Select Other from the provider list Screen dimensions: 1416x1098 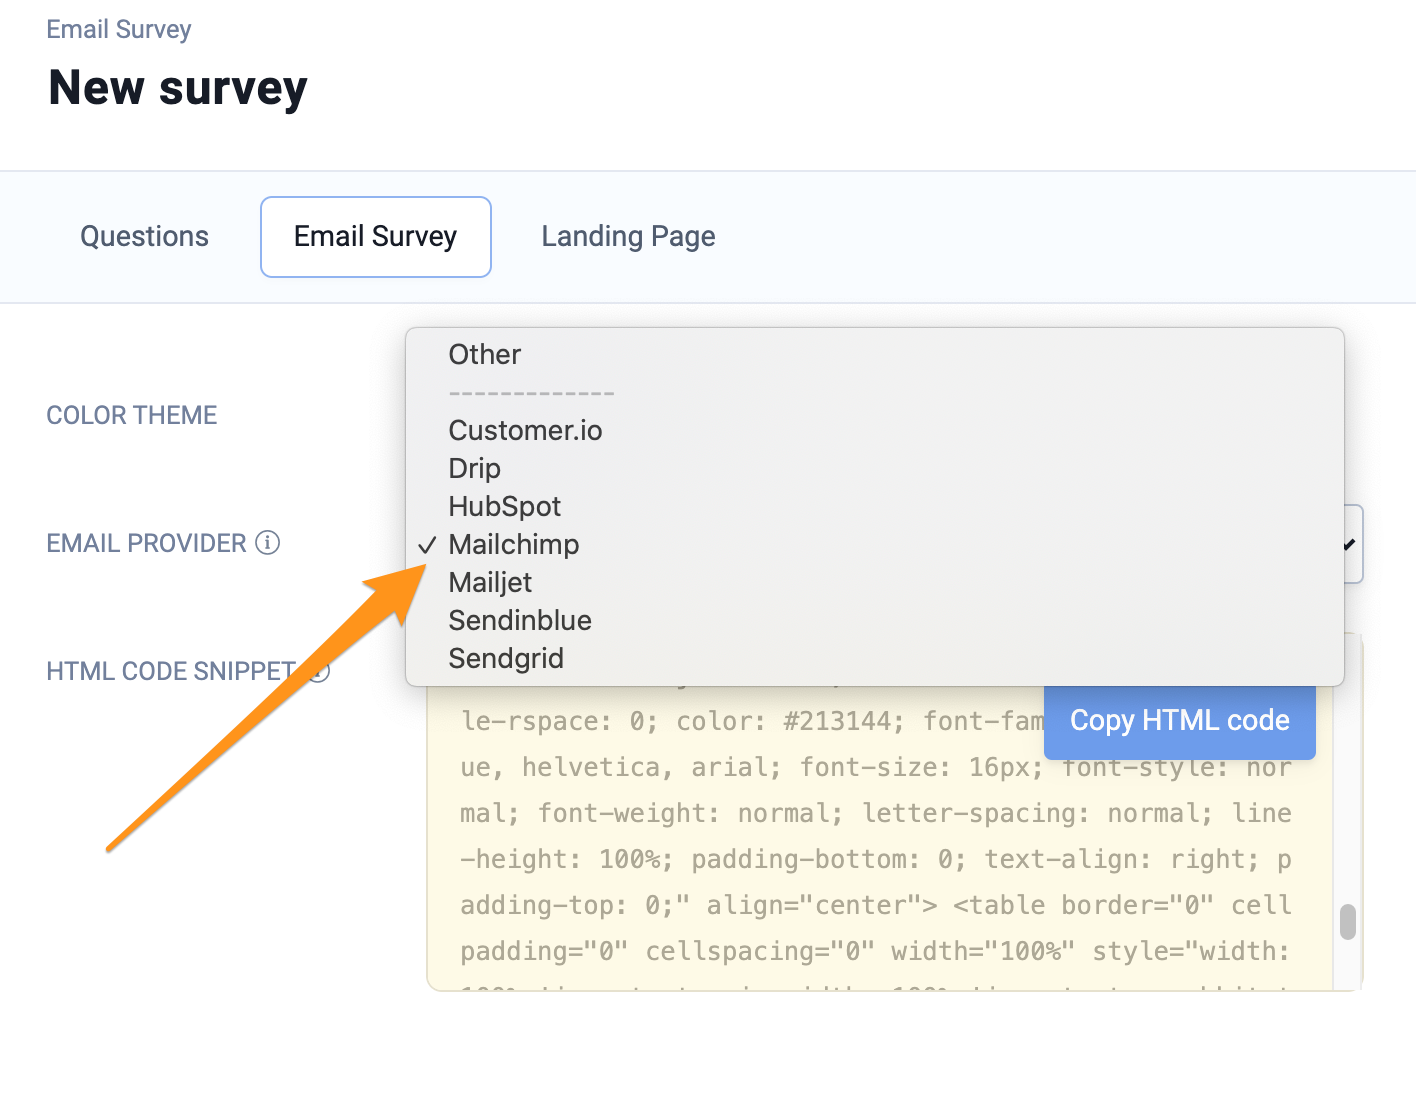point(484,355)
